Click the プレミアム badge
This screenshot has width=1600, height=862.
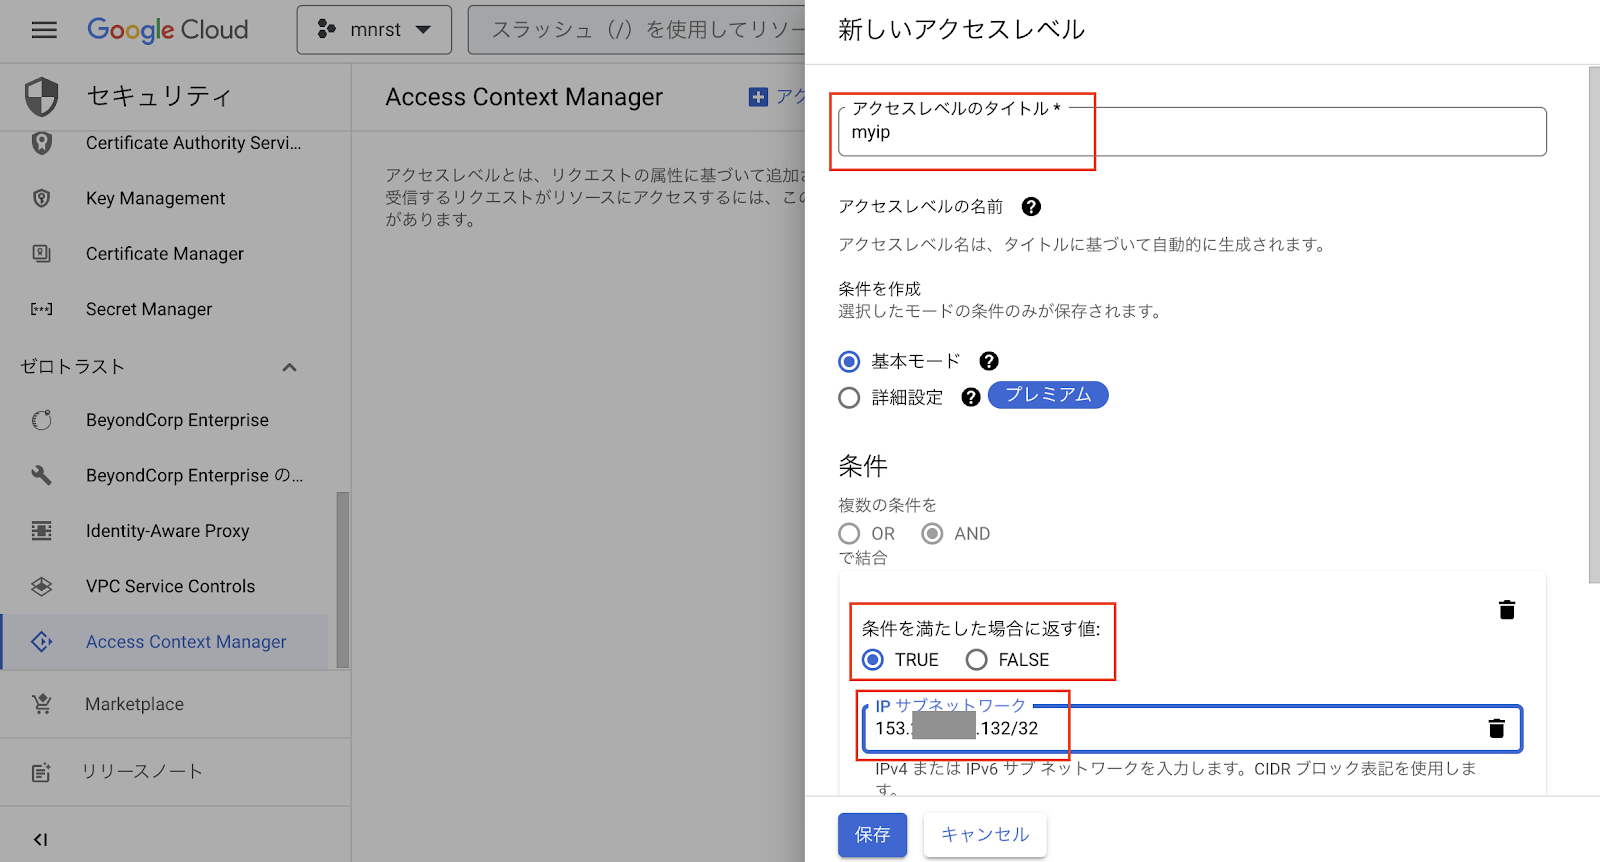(1048, 395)
